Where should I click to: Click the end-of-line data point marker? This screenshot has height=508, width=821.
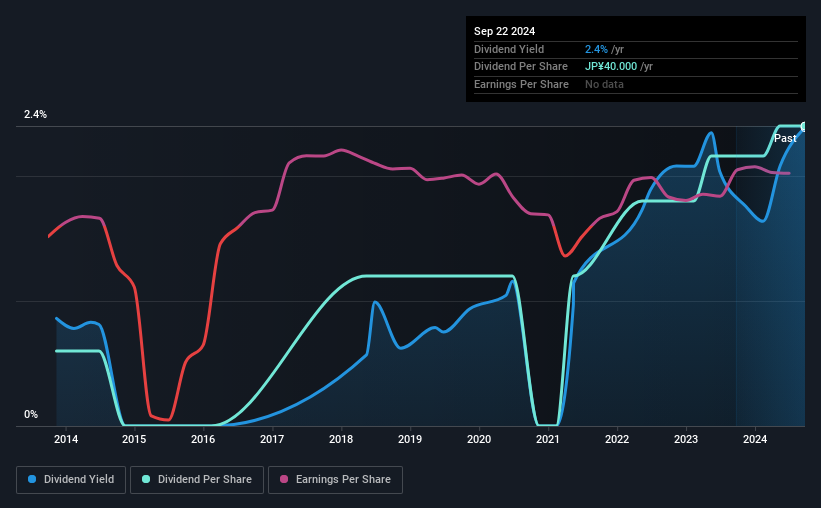[x=804, y=127]
